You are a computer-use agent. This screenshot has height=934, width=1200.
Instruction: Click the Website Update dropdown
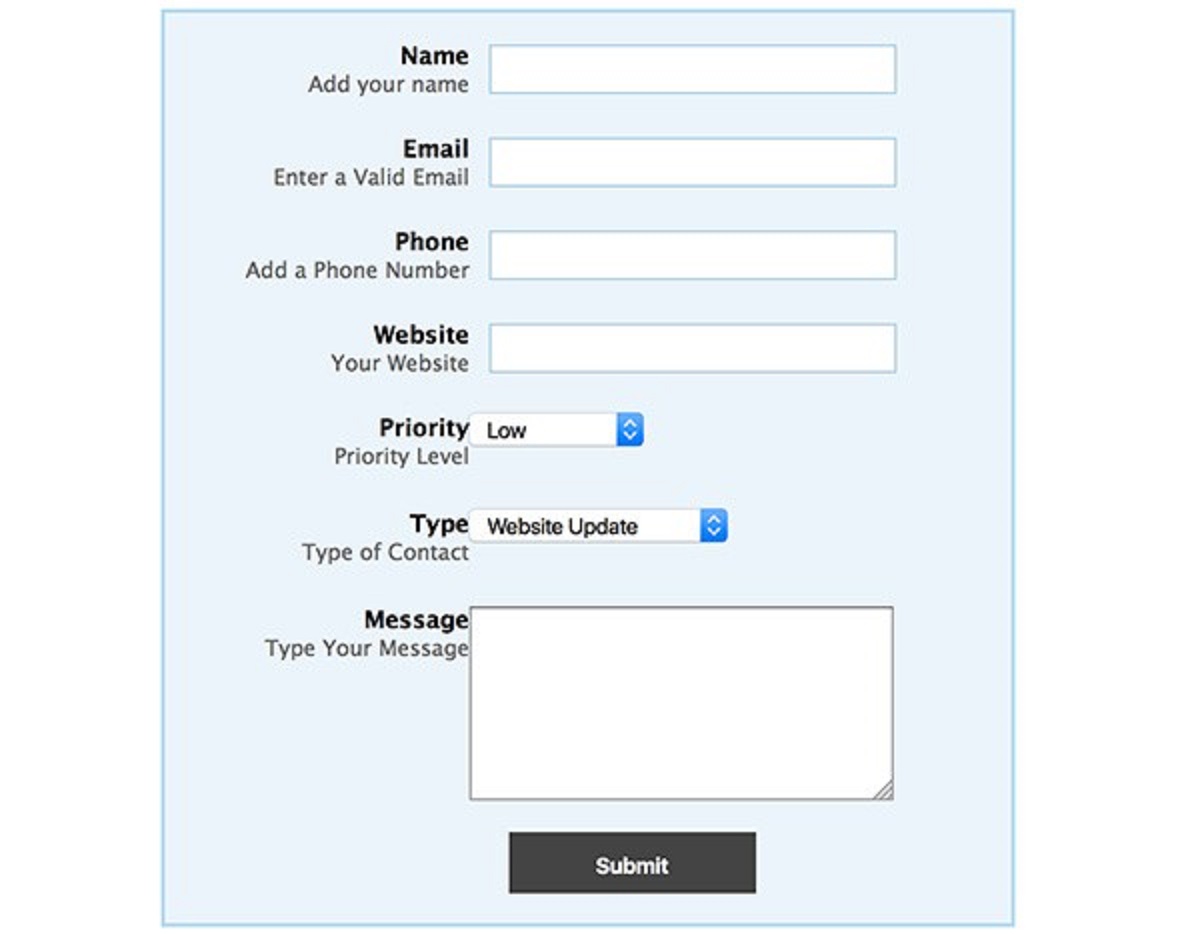[580, 525]
